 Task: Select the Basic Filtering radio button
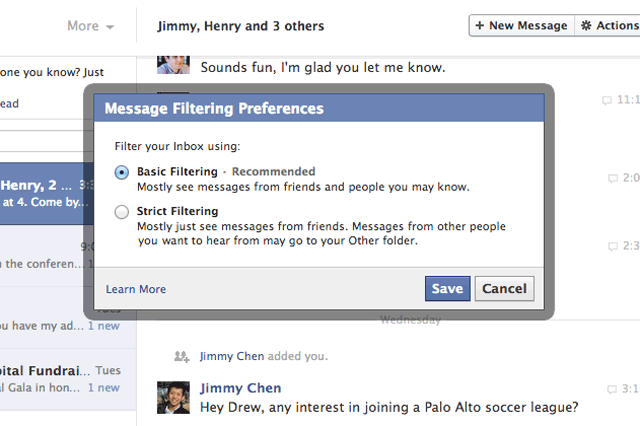click(122, 172)
